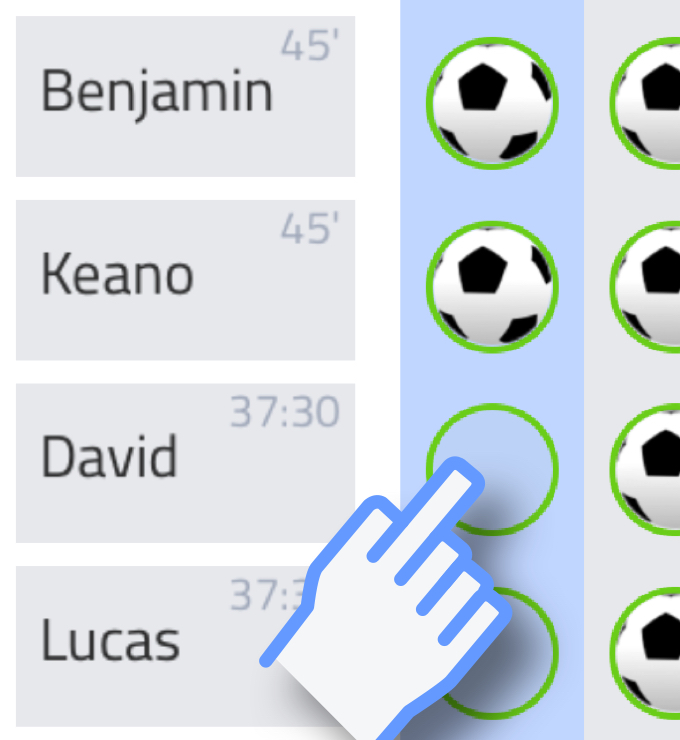
Task: Toggle Benjamin's soccer ball in the blue column
Action: coord(492,103)
